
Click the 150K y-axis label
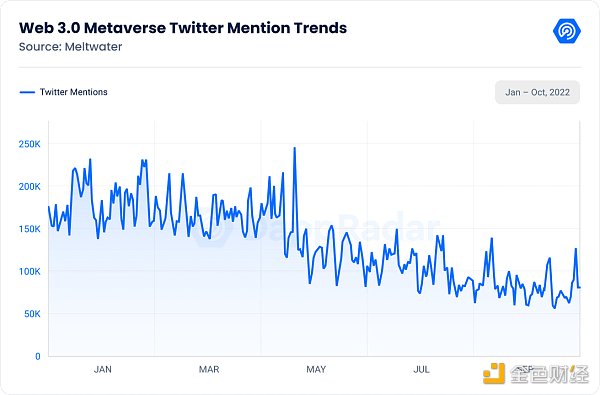point(29,229)
